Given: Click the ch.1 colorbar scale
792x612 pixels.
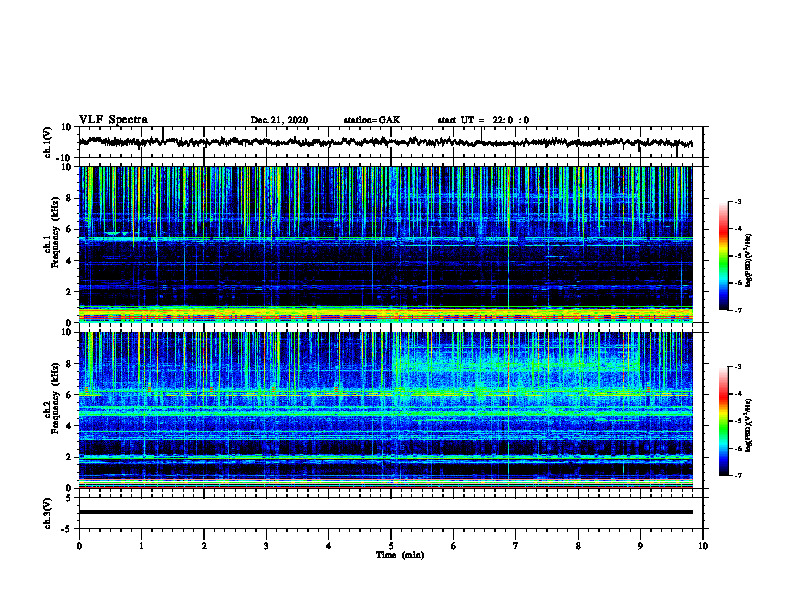Looking at the screenshot, I should [x=723, y=256].
